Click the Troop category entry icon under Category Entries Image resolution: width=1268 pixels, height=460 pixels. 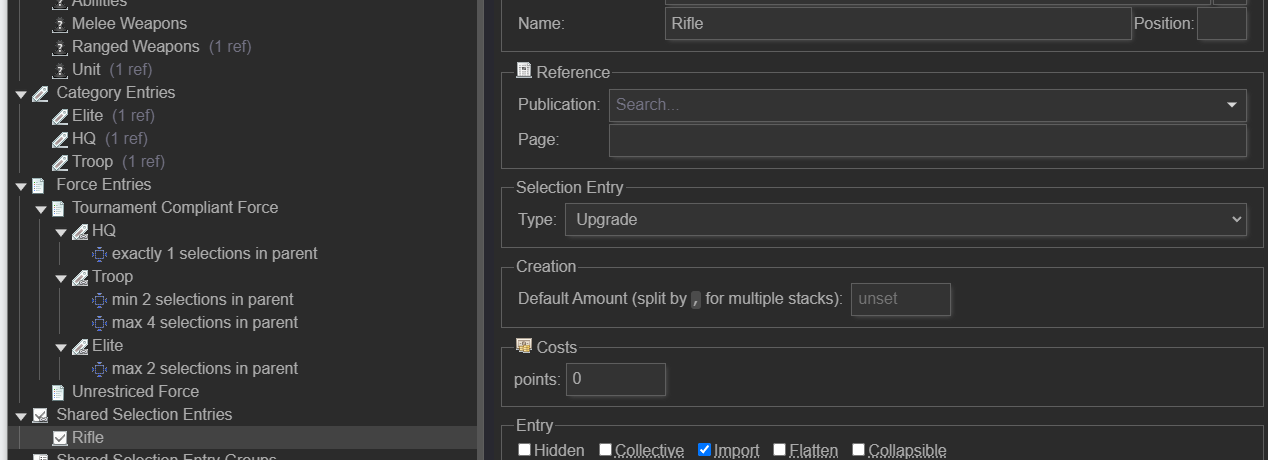[x=60, y=162]
